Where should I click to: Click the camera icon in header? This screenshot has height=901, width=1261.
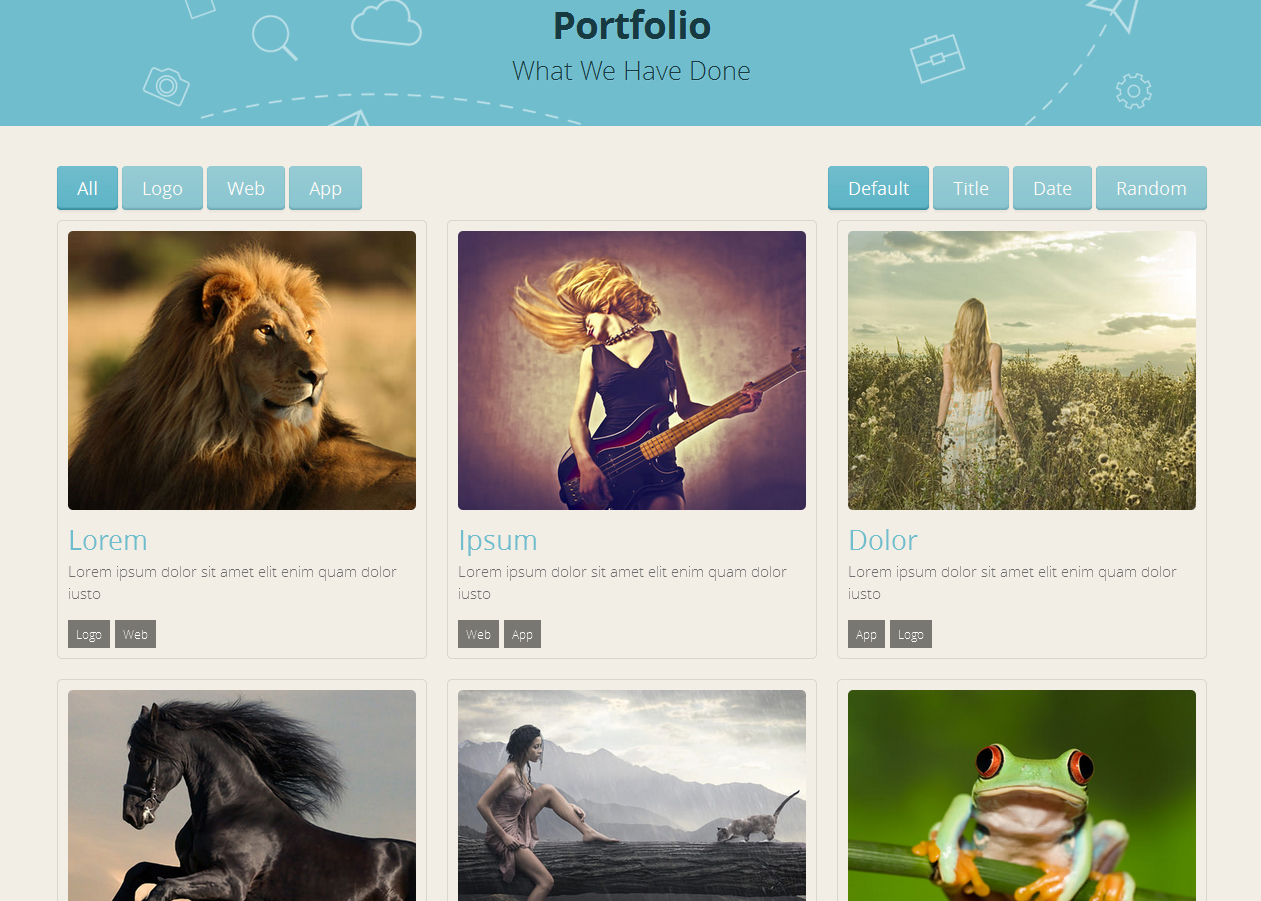coord(166,86)
